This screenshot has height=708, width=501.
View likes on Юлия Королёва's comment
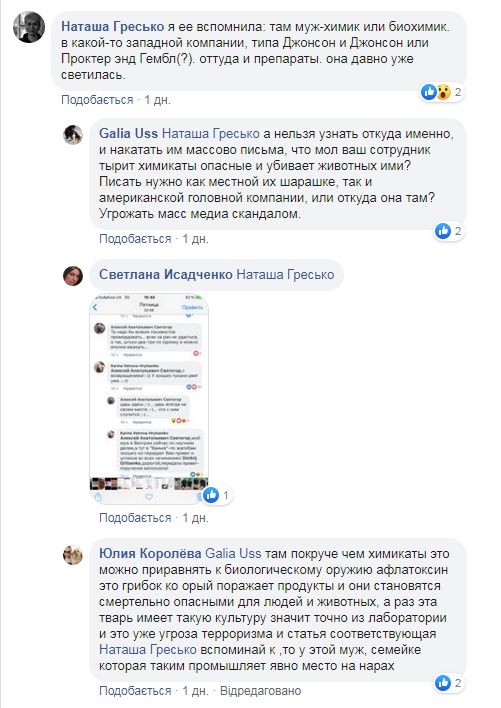tap(449, 683)
